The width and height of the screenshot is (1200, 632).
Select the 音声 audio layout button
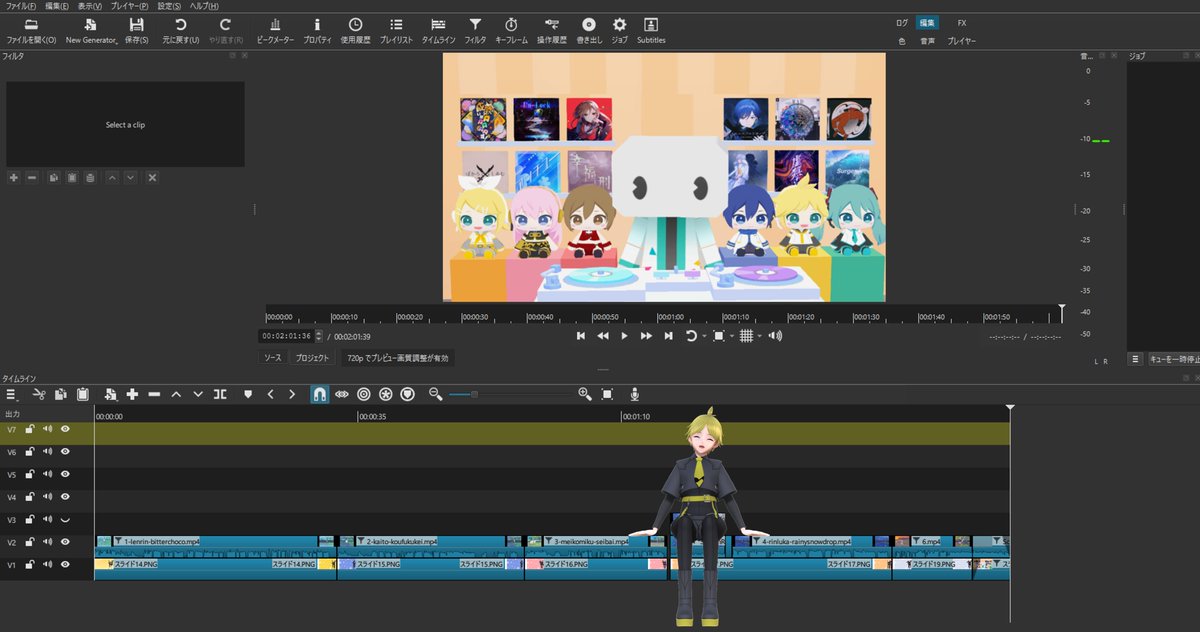pos(928,41)
